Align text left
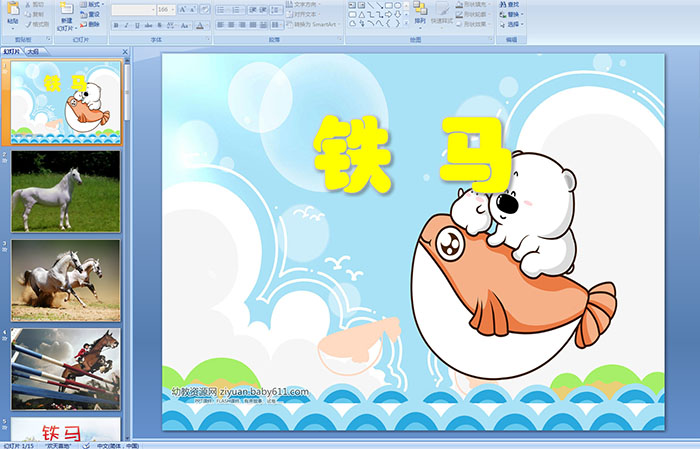 [220, 25]
